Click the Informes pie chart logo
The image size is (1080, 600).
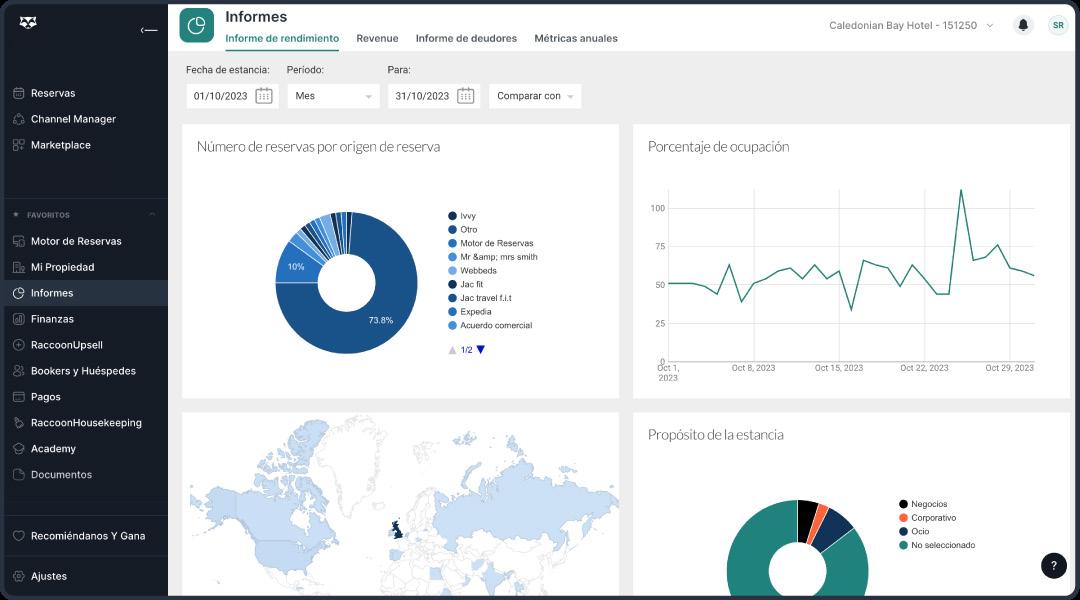click(x=196, y=25)
